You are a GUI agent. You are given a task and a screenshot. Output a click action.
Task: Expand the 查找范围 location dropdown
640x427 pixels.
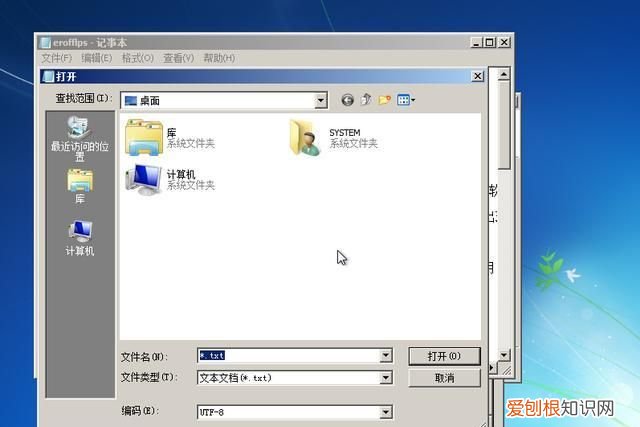[321, 100]
